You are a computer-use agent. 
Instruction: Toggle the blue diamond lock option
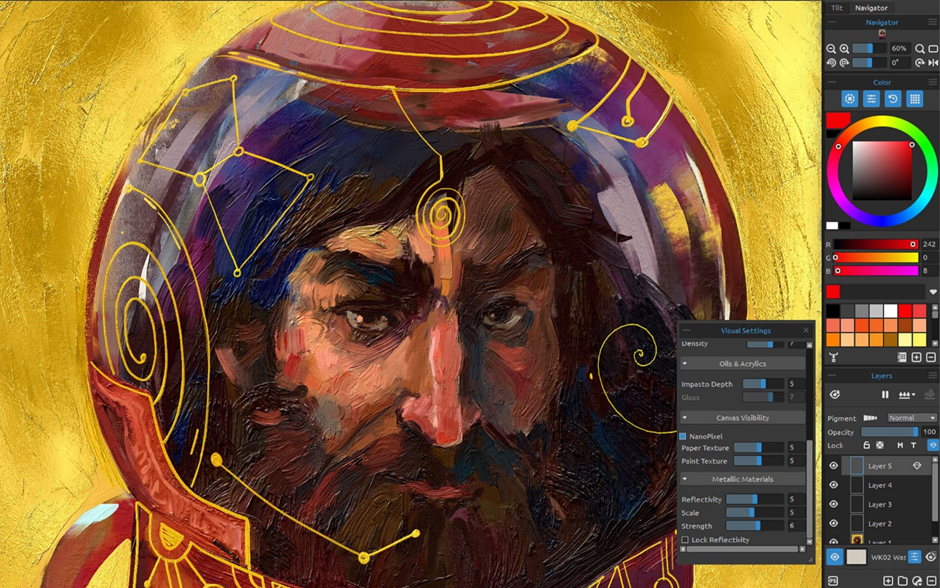[x=933, y=445]
